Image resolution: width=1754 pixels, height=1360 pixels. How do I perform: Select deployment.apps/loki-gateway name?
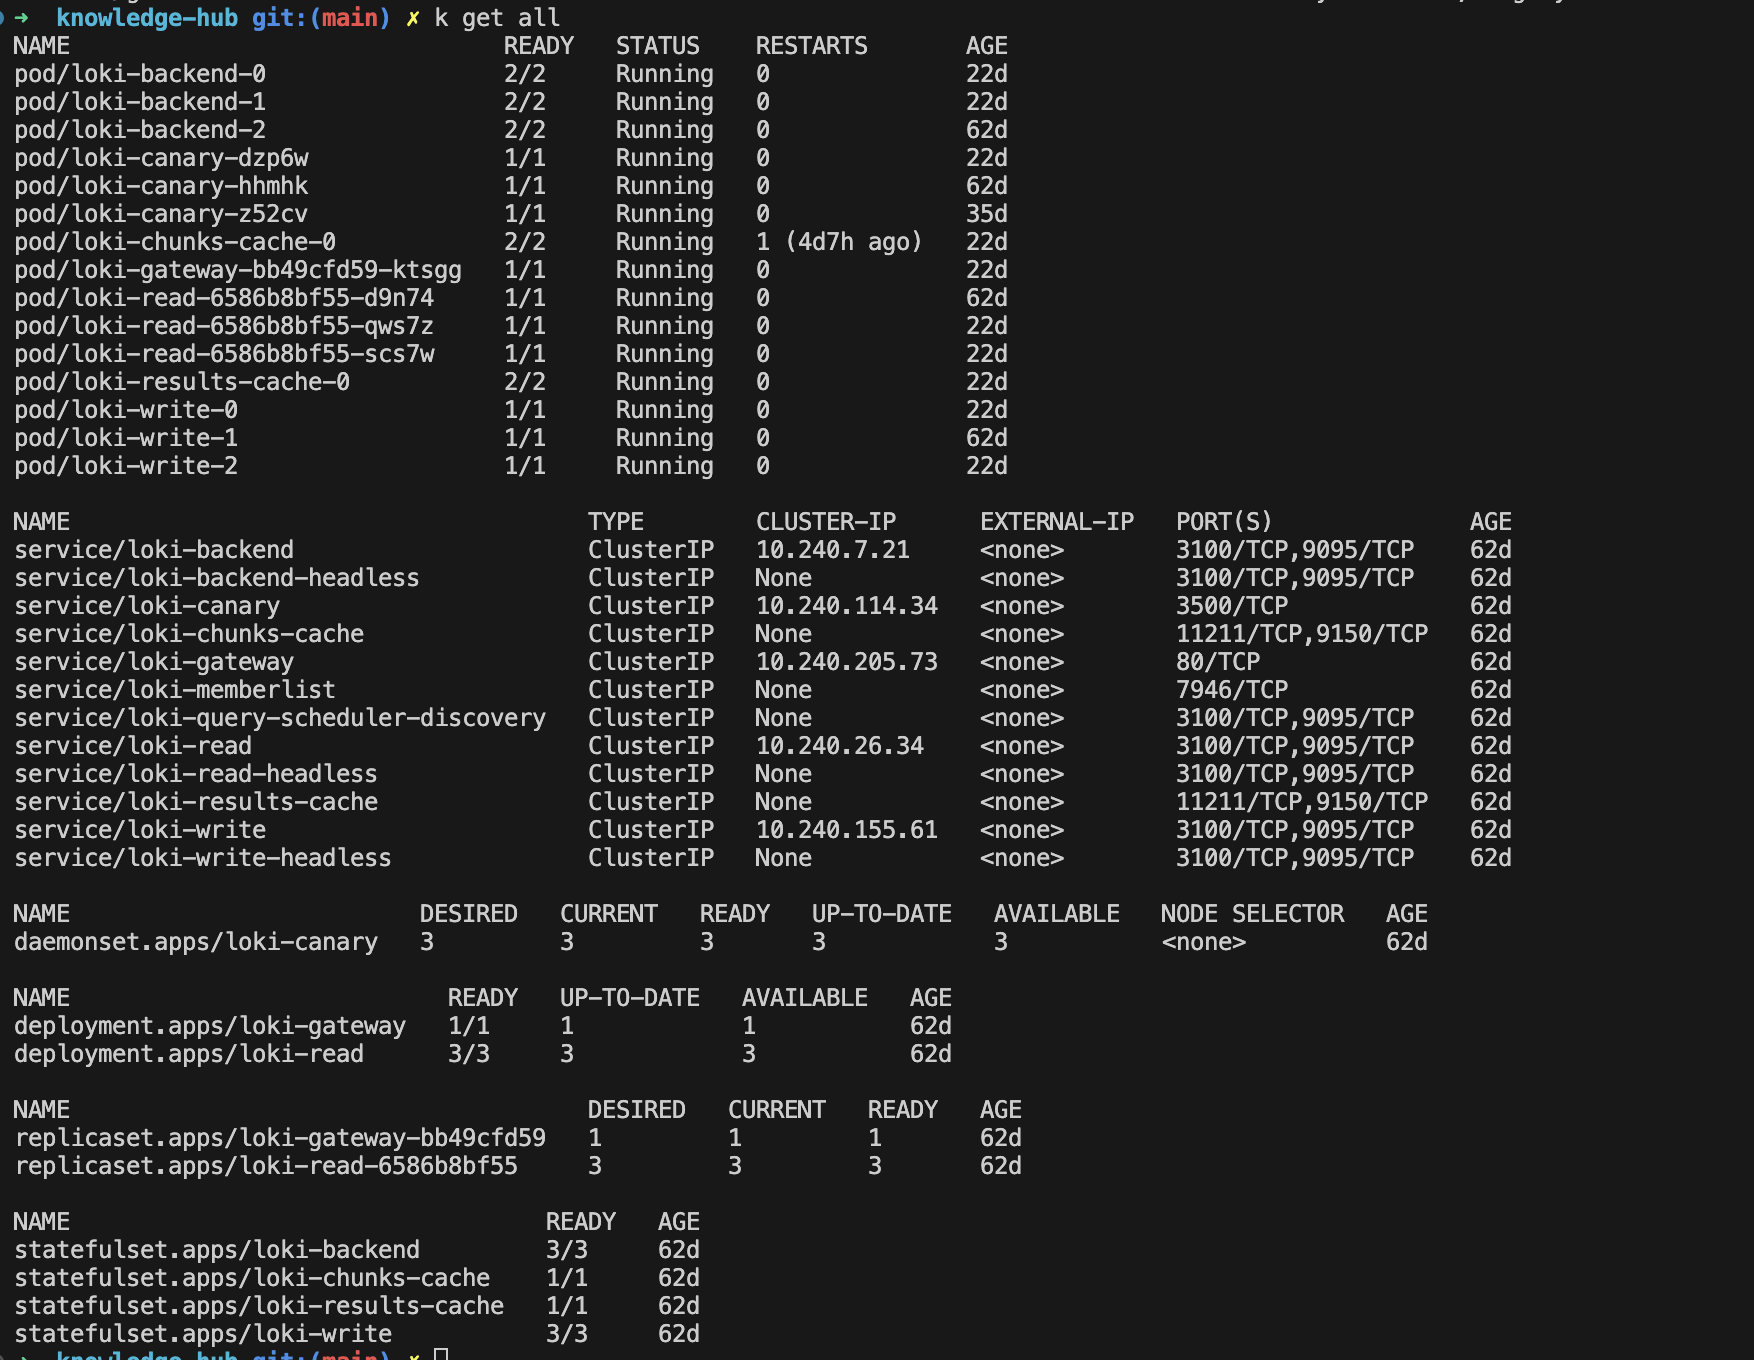[210, 1026]
